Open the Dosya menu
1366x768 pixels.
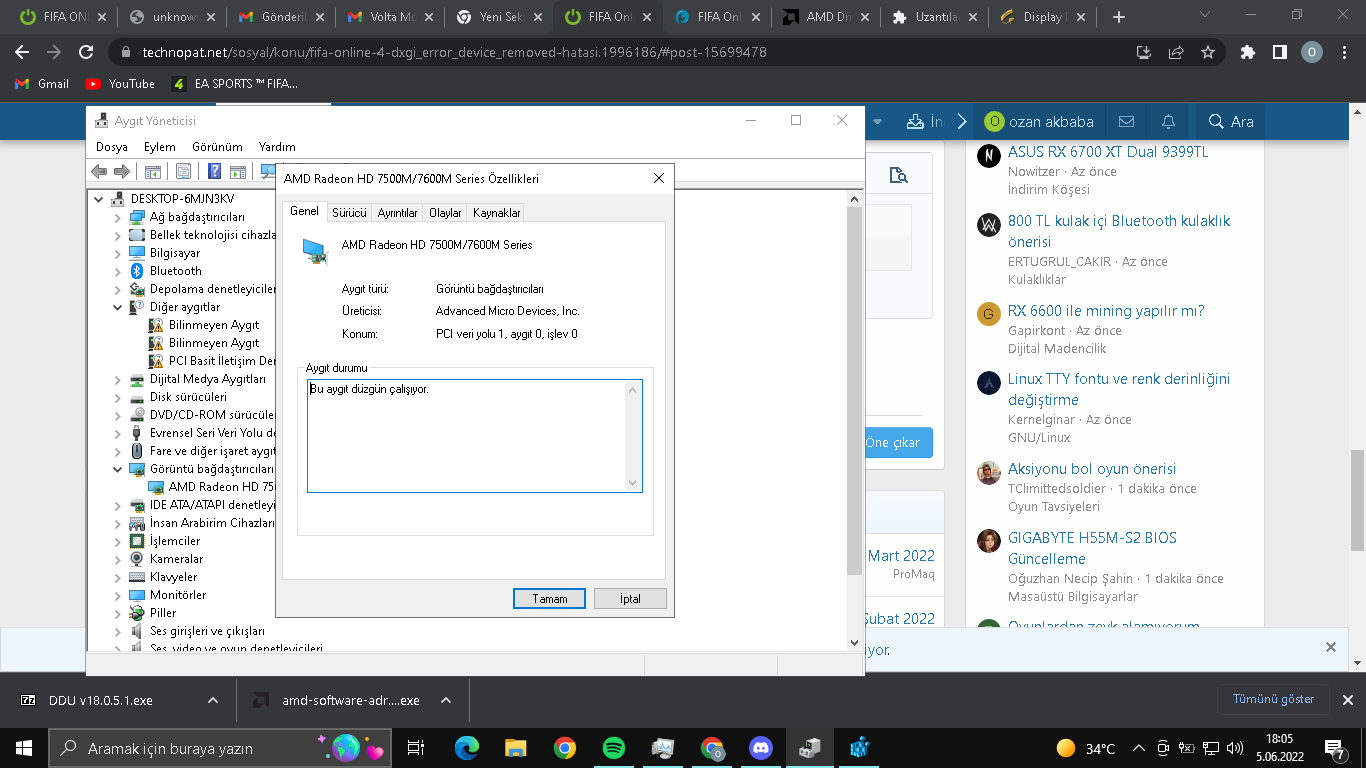112,147
